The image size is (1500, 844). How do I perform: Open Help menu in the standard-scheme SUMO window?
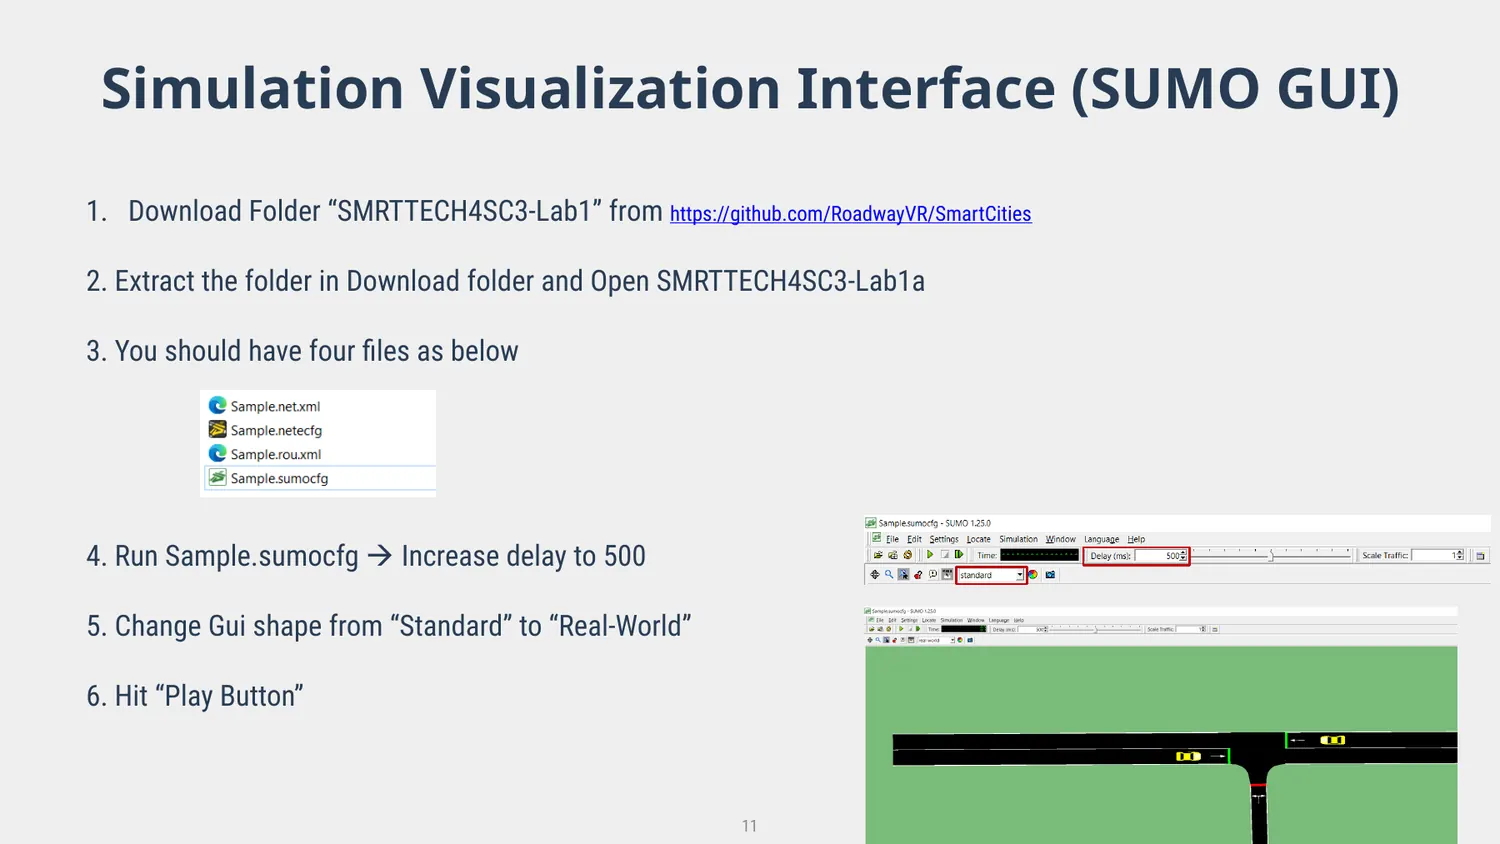click(1136, 539)
